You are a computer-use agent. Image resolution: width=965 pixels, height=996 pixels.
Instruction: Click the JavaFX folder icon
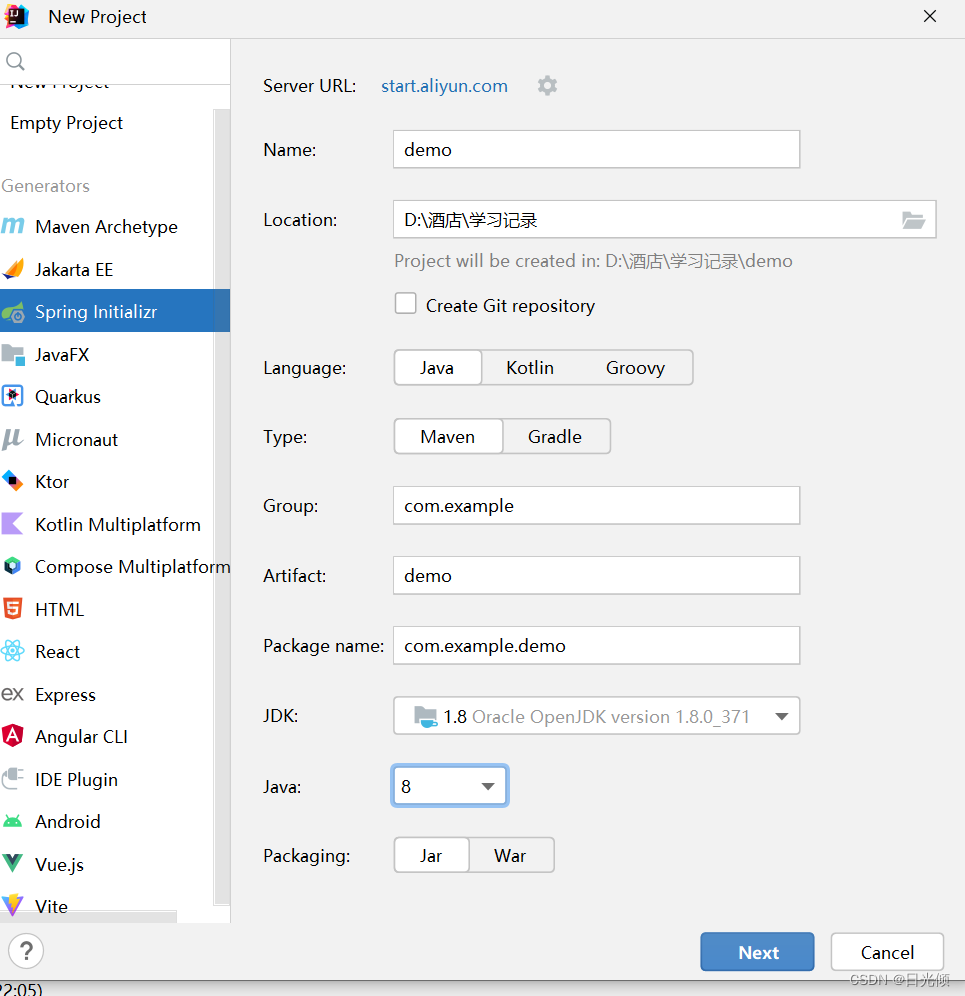point(13,354)
